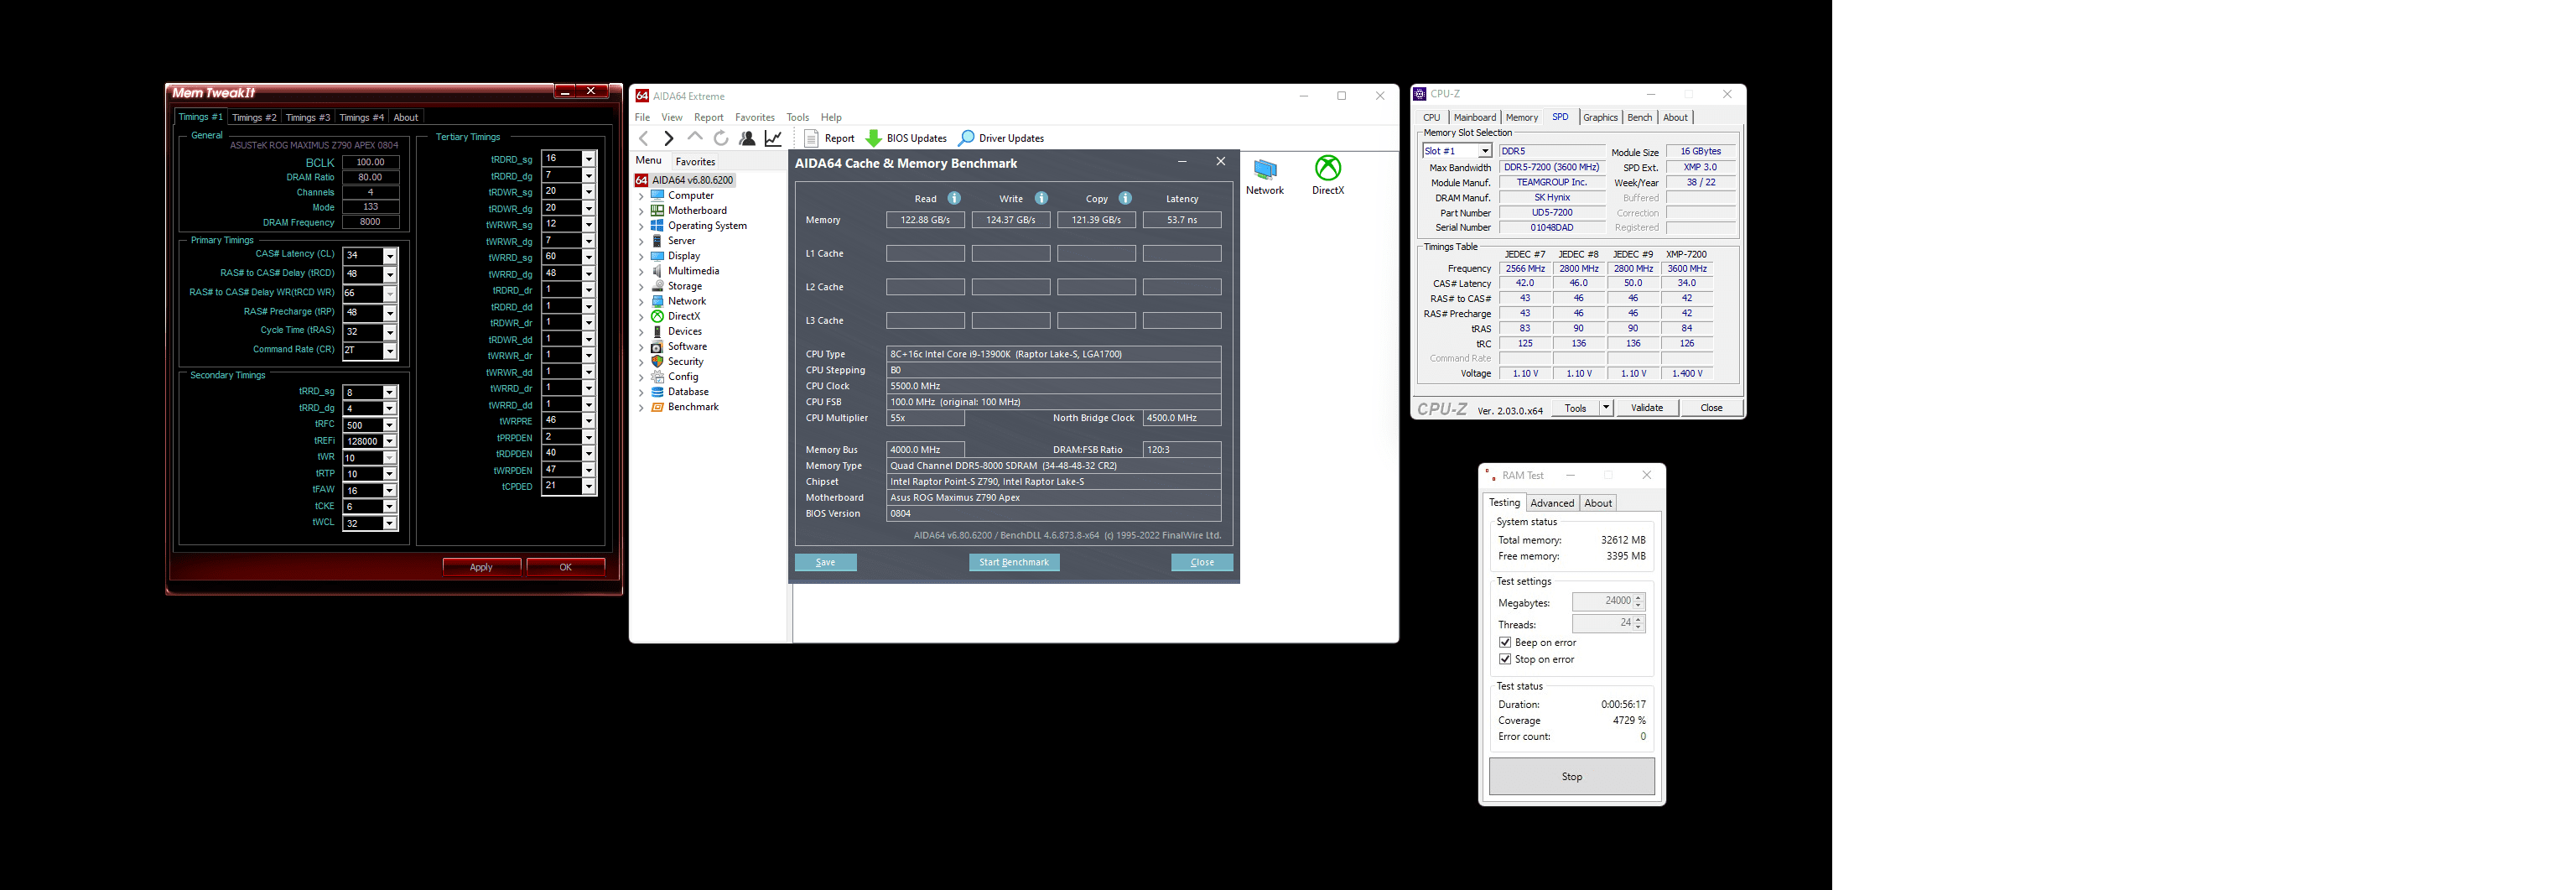Open CPU-Z Graphics tab

tap(1600, 117)
